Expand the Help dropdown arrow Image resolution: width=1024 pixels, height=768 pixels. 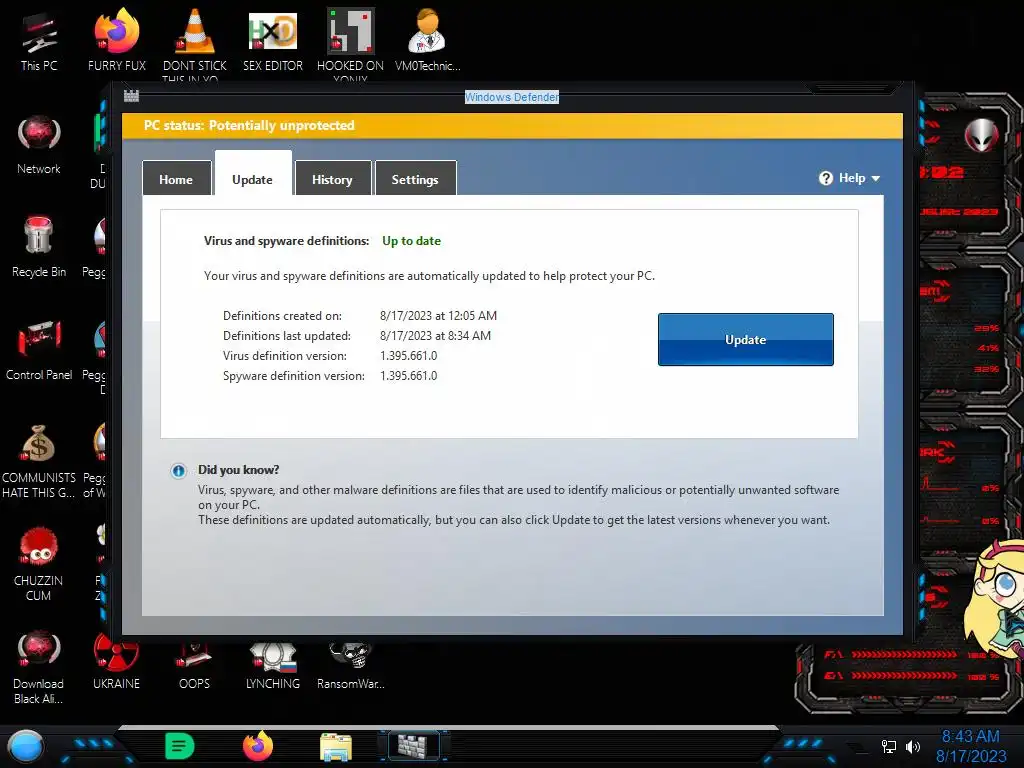[x=876, y=178]
